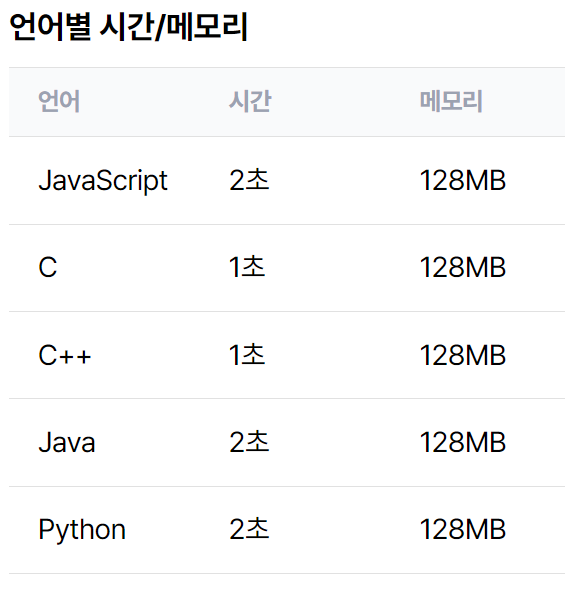Click the 언어 column header

click(59, 101)
